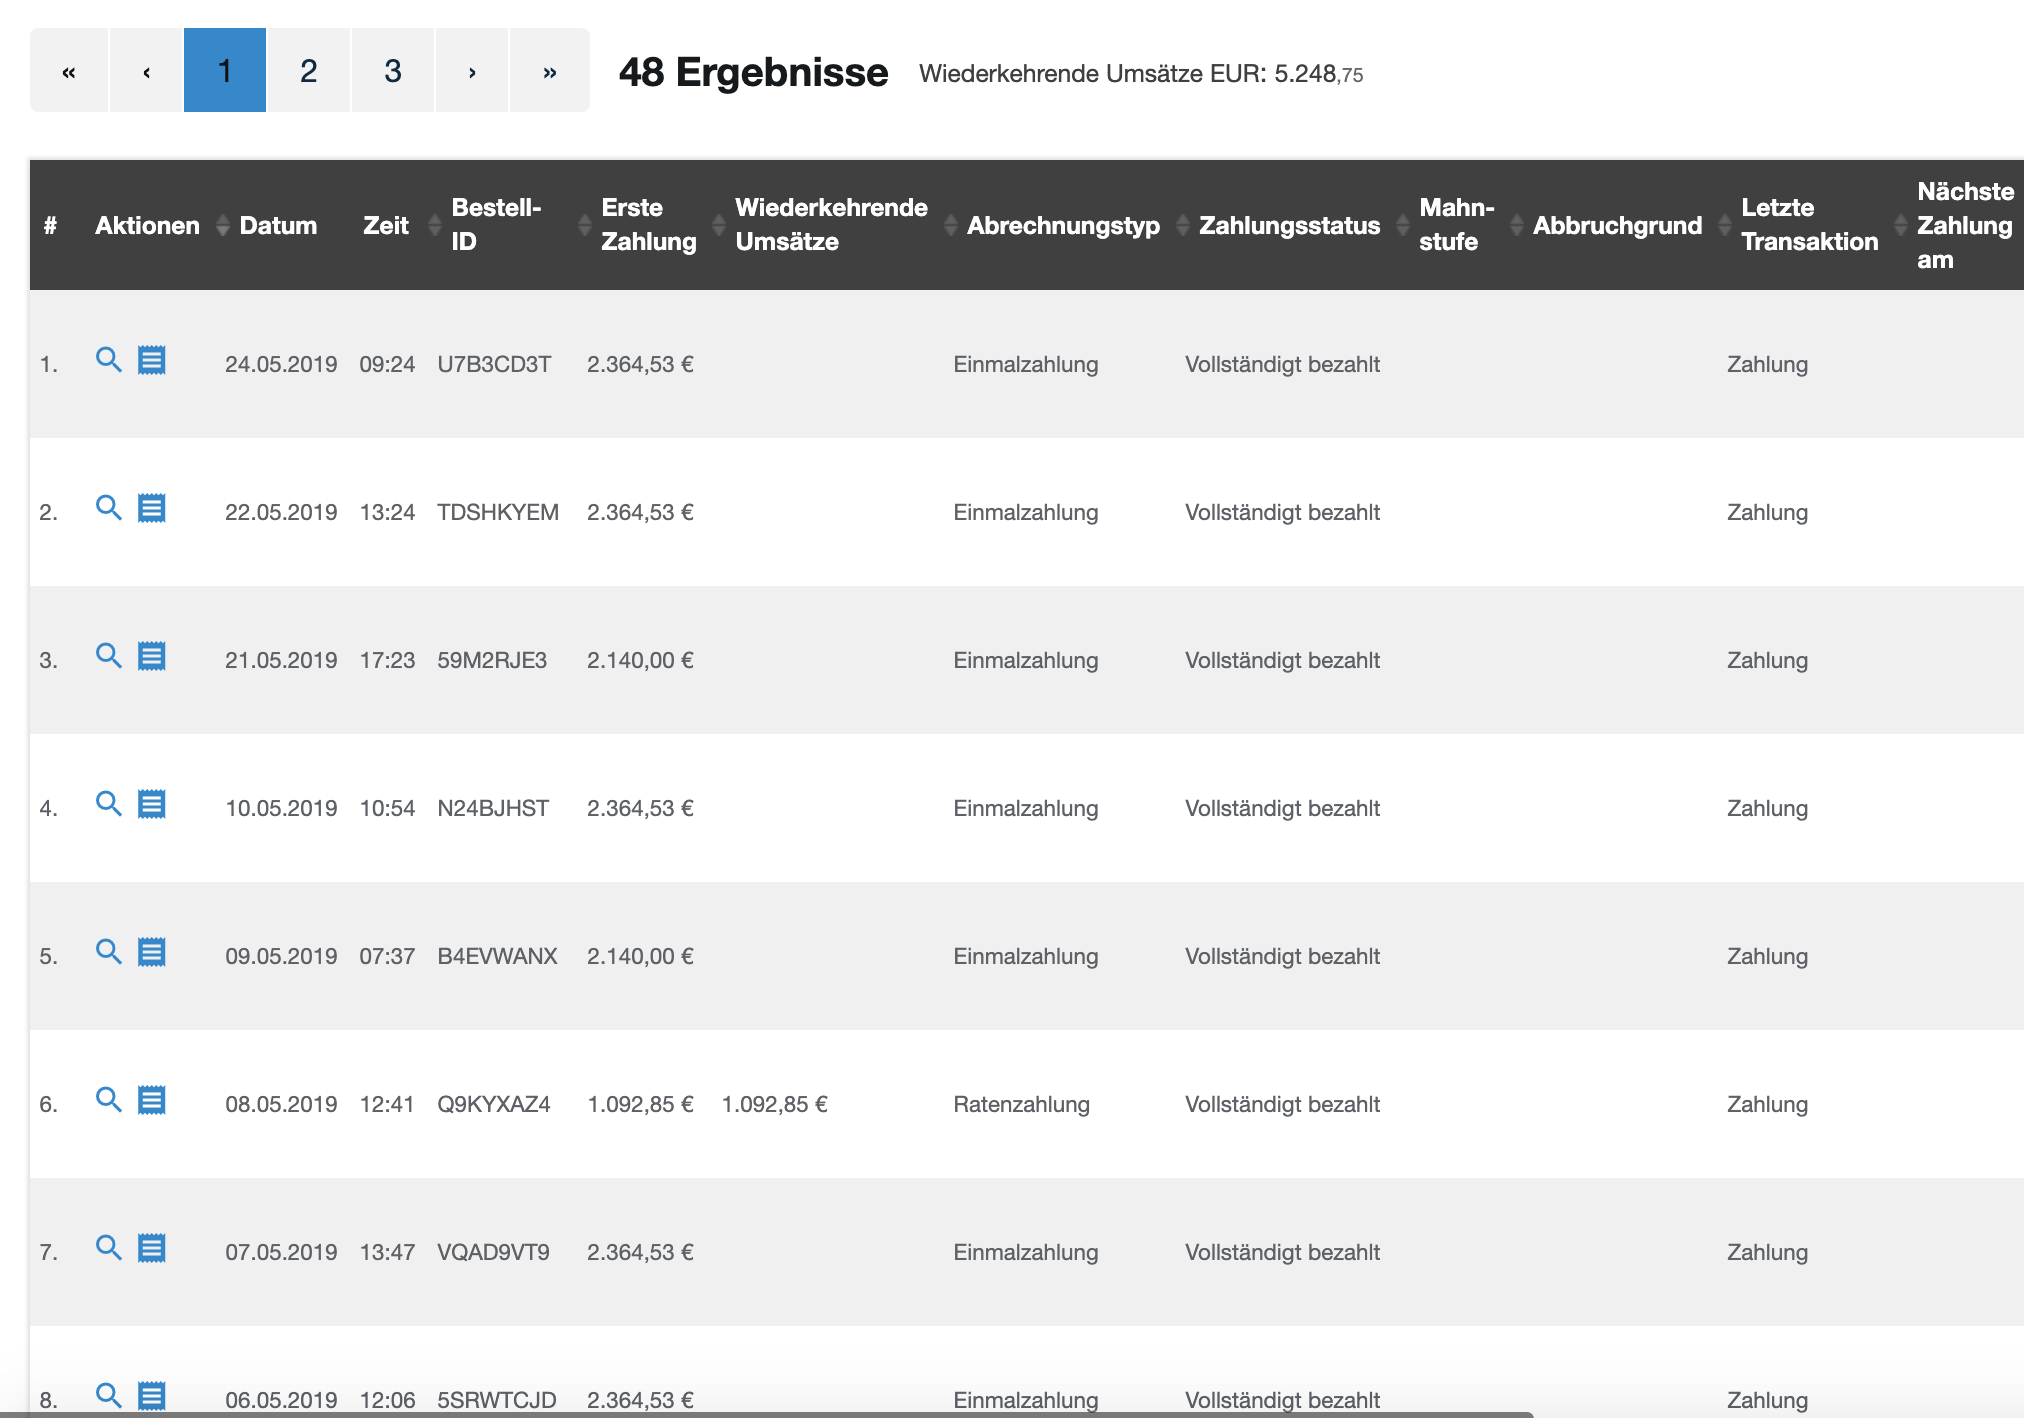The image size is (2024, 1418).
Task: Open details magnifier for order B4EVWANX
Action: [108, 952]
